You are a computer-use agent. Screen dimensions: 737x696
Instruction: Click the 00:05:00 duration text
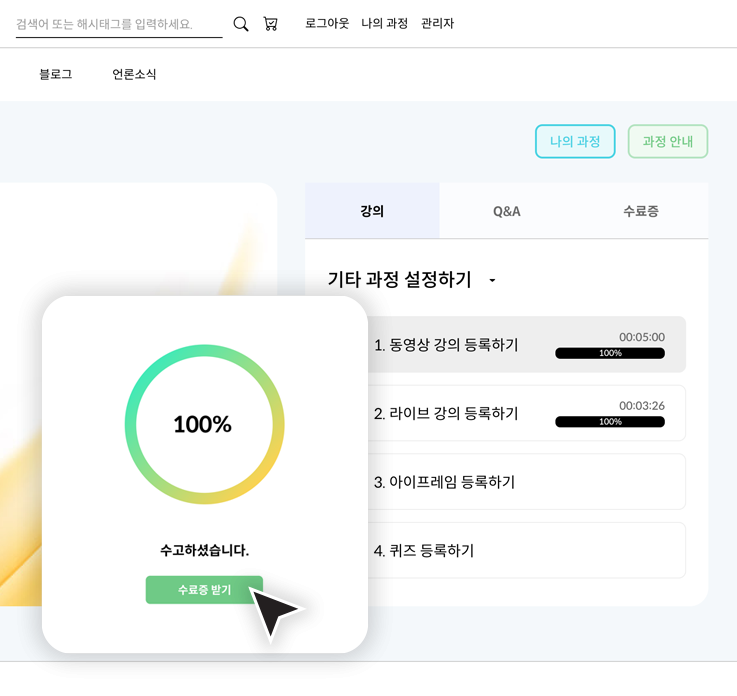point(642,336)
